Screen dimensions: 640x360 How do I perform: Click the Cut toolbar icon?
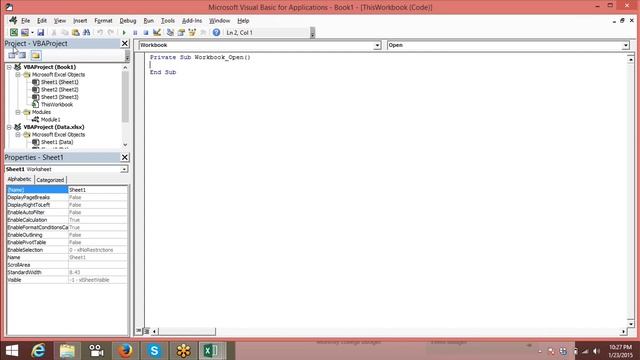tap(53, 32)
